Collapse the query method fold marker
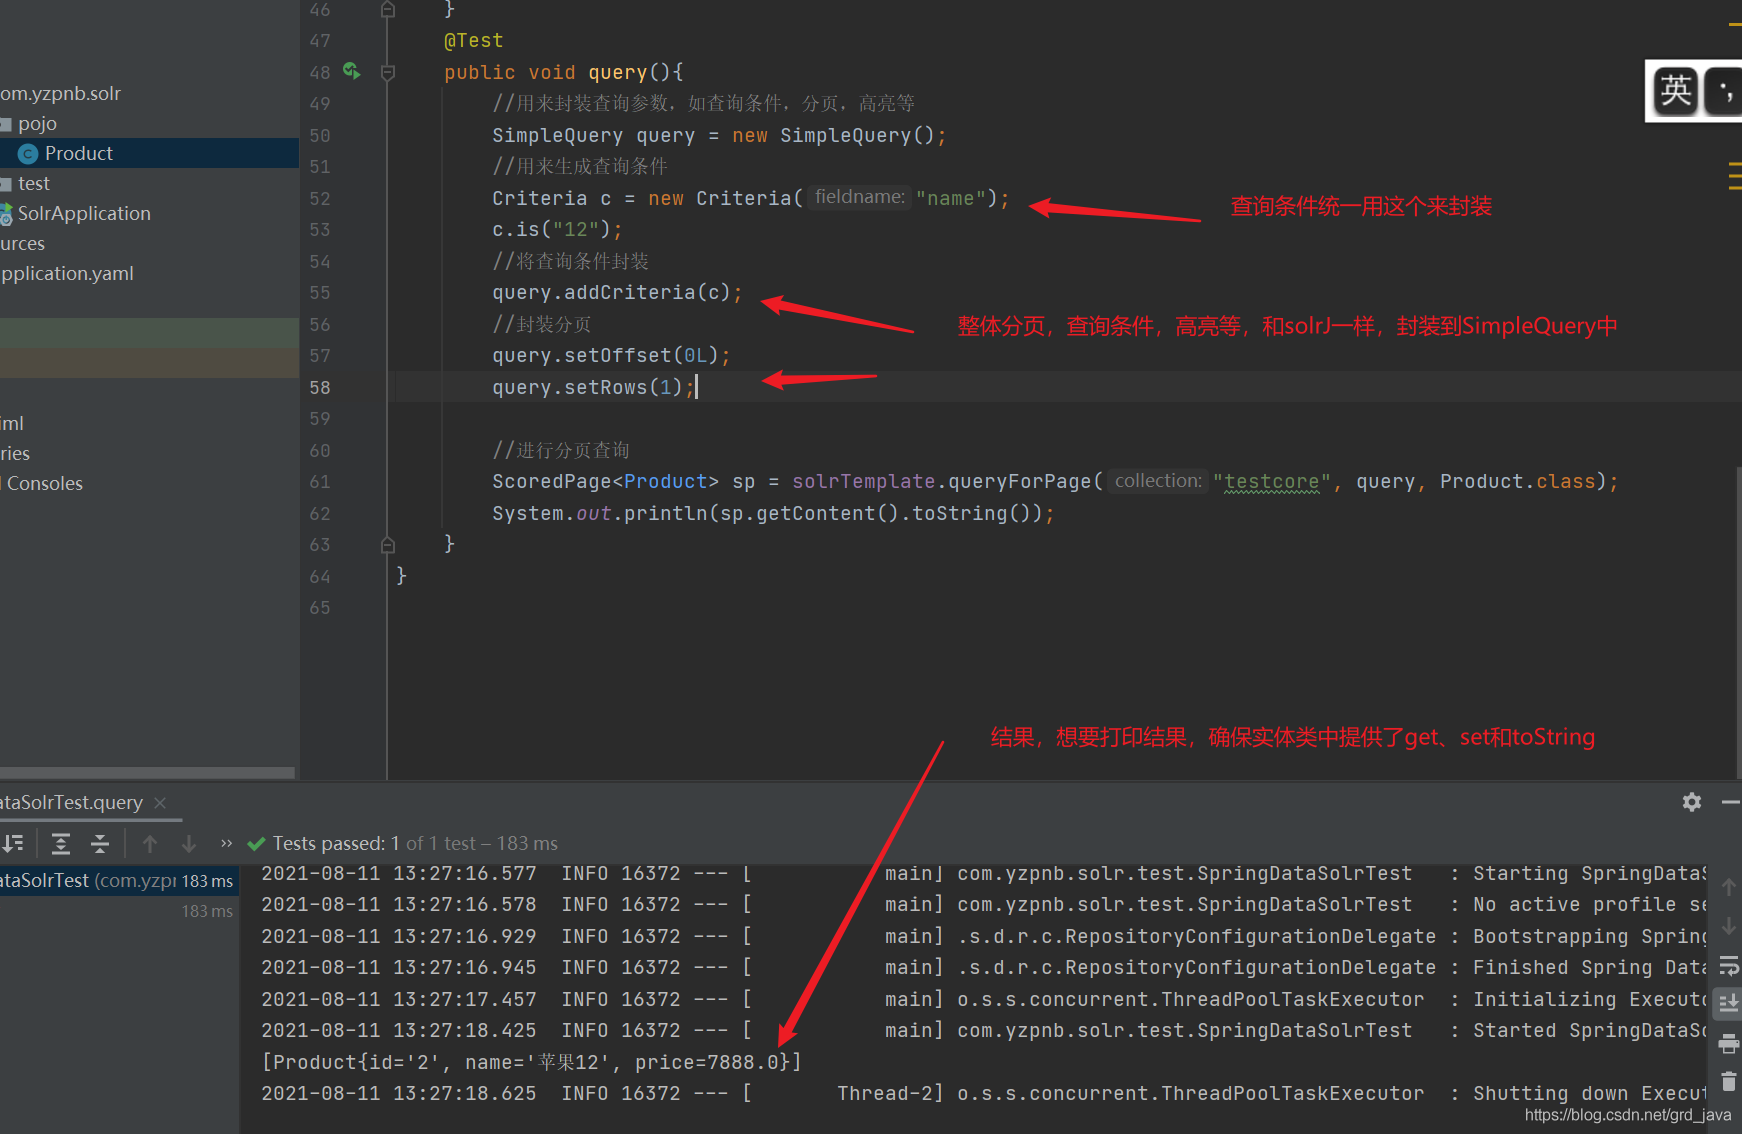 tap(388, 72)
